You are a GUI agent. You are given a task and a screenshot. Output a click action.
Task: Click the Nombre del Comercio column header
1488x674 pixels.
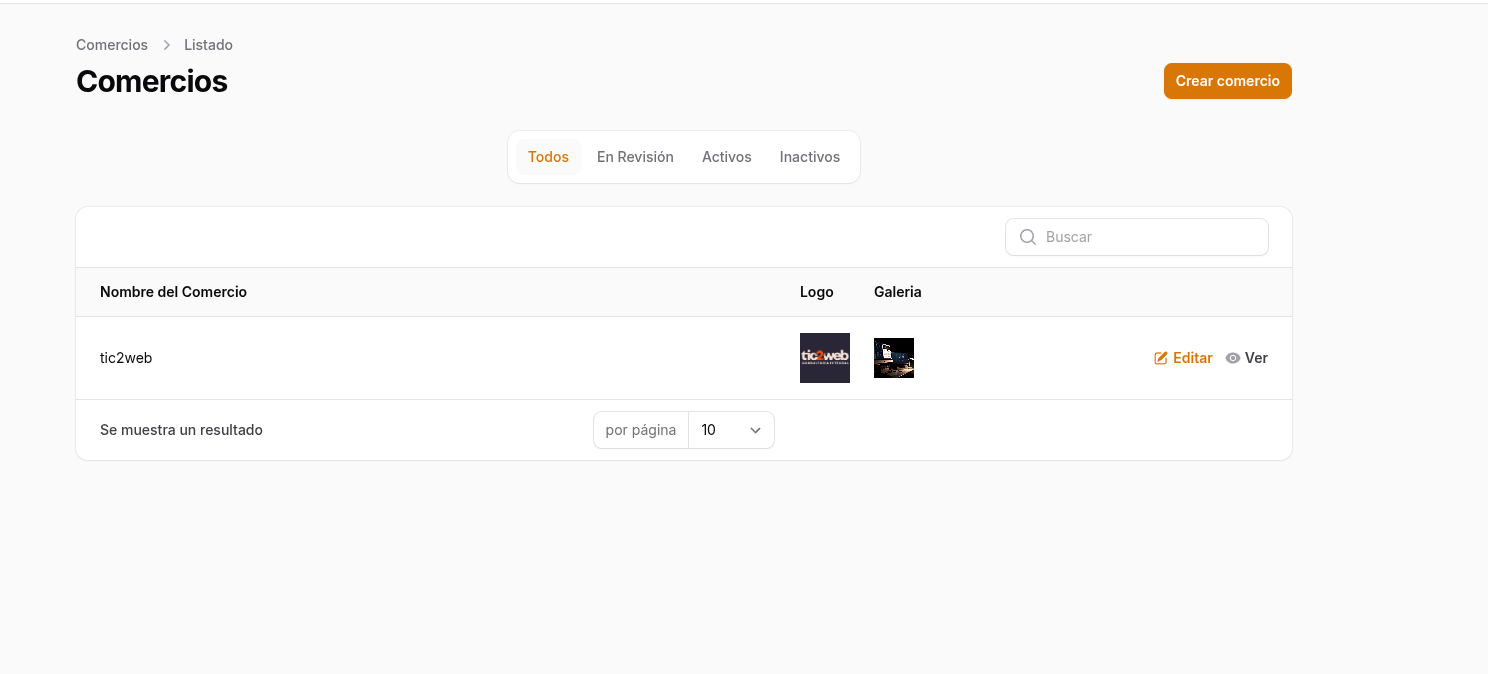(173, 292)
